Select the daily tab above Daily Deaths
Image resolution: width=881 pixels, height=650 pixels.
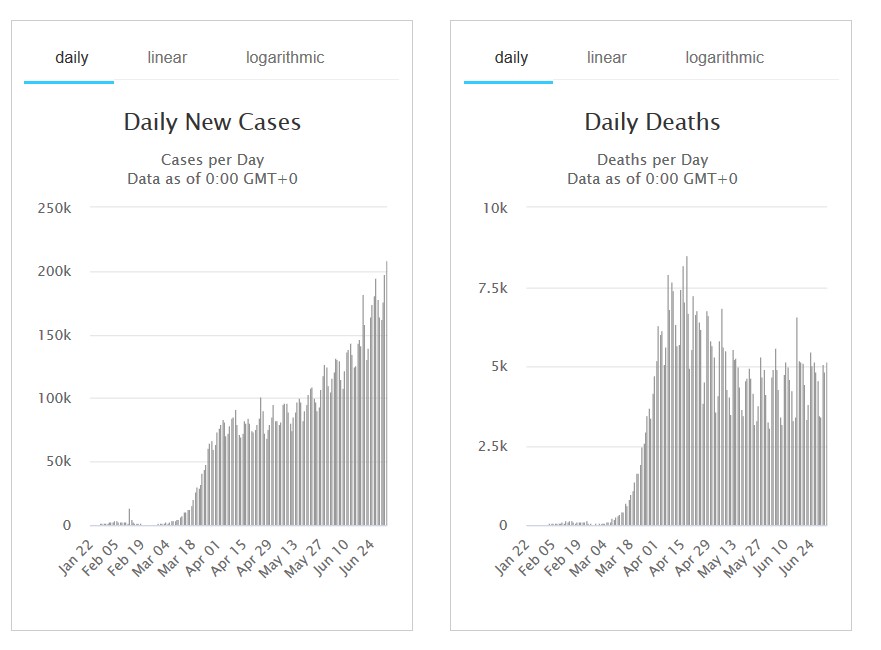[511, 58]
